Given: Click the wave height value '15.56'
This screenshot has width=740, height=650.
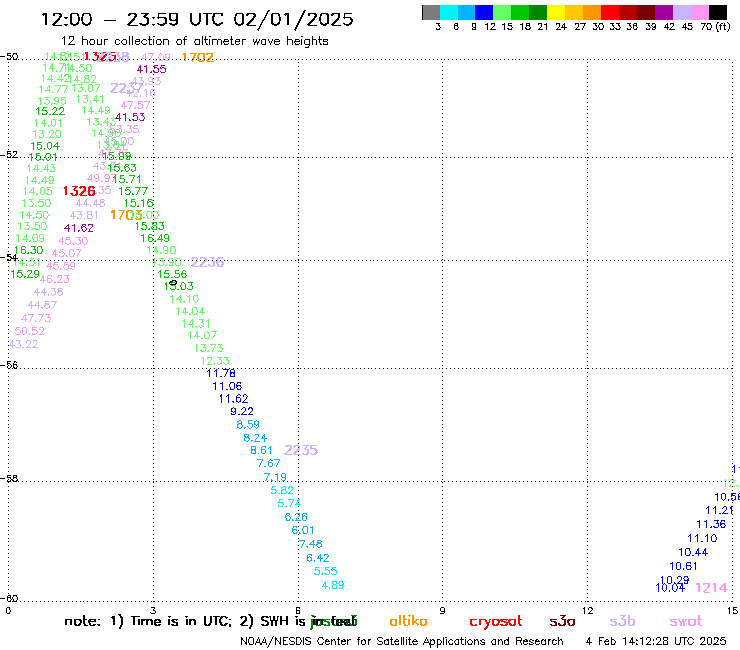Looking at the screenshot, I should coord(172,274).
